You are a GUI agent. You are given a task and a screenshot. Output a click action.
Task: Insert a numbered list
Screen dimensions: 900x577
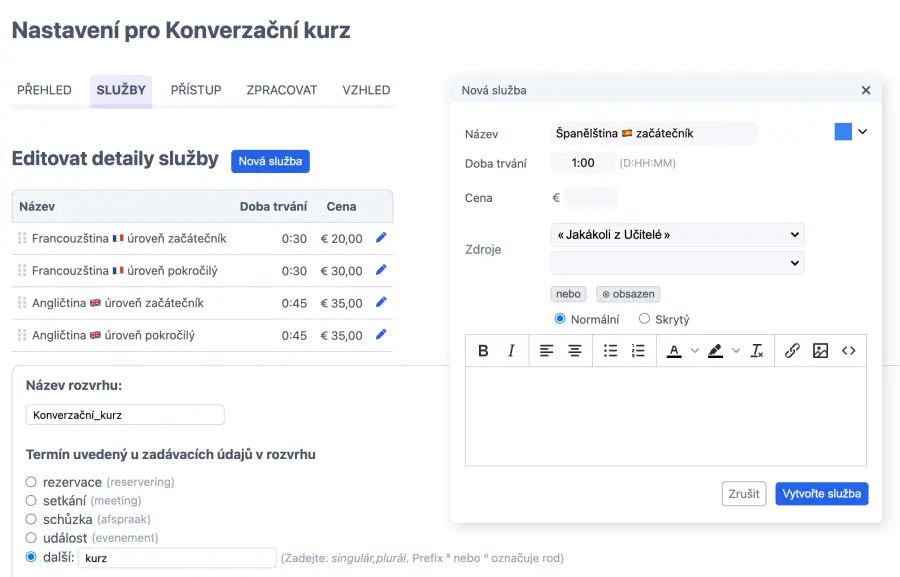(x=638, y=351)
